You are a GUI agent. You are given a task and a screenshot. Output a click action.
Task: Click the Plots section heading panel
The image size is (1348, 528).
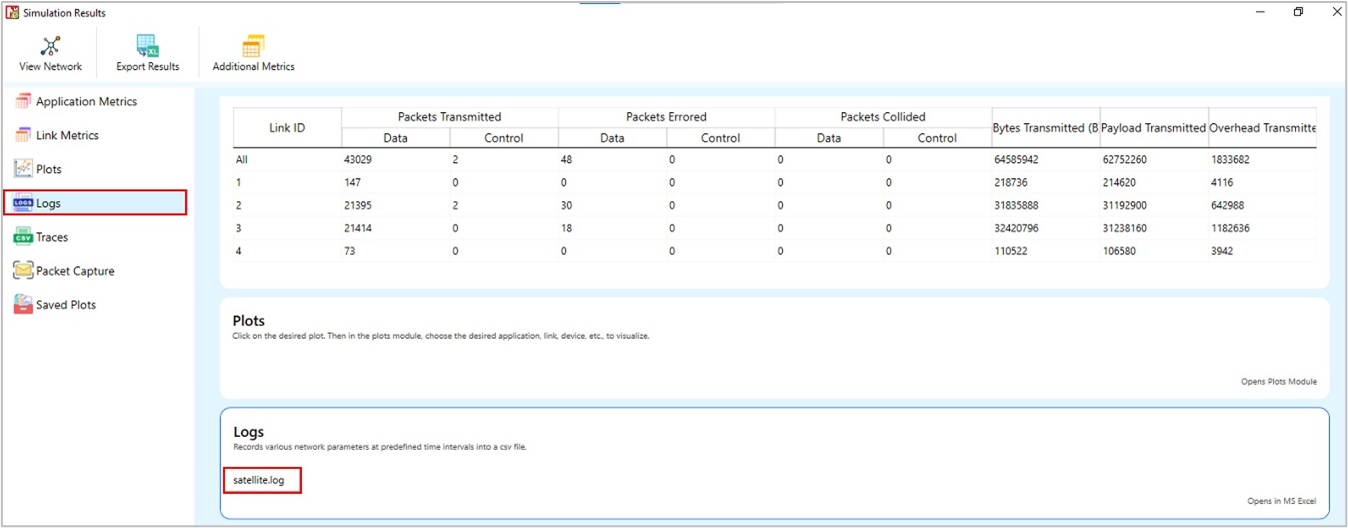[249, 321]
